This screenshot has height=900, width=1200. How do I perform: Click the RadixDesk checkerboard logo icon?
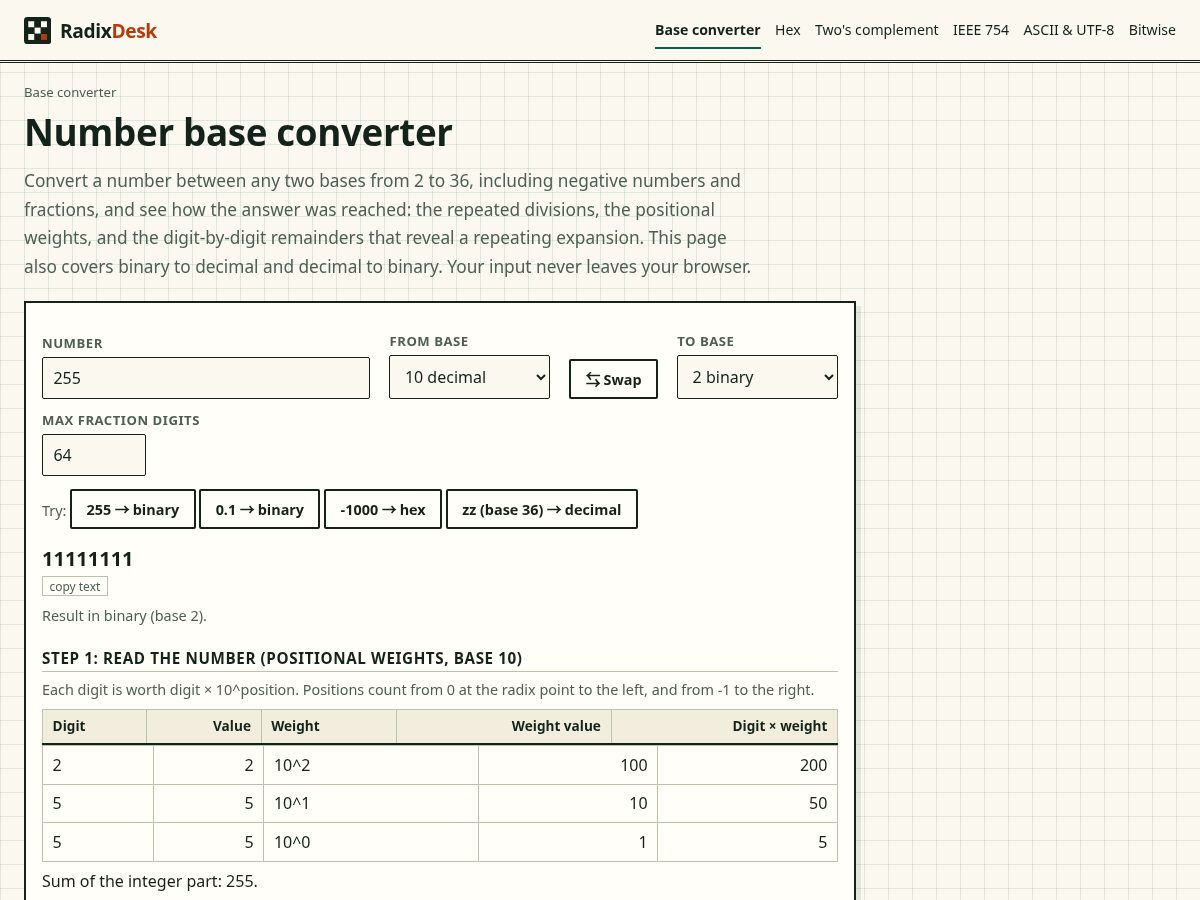tap(37, 30)
